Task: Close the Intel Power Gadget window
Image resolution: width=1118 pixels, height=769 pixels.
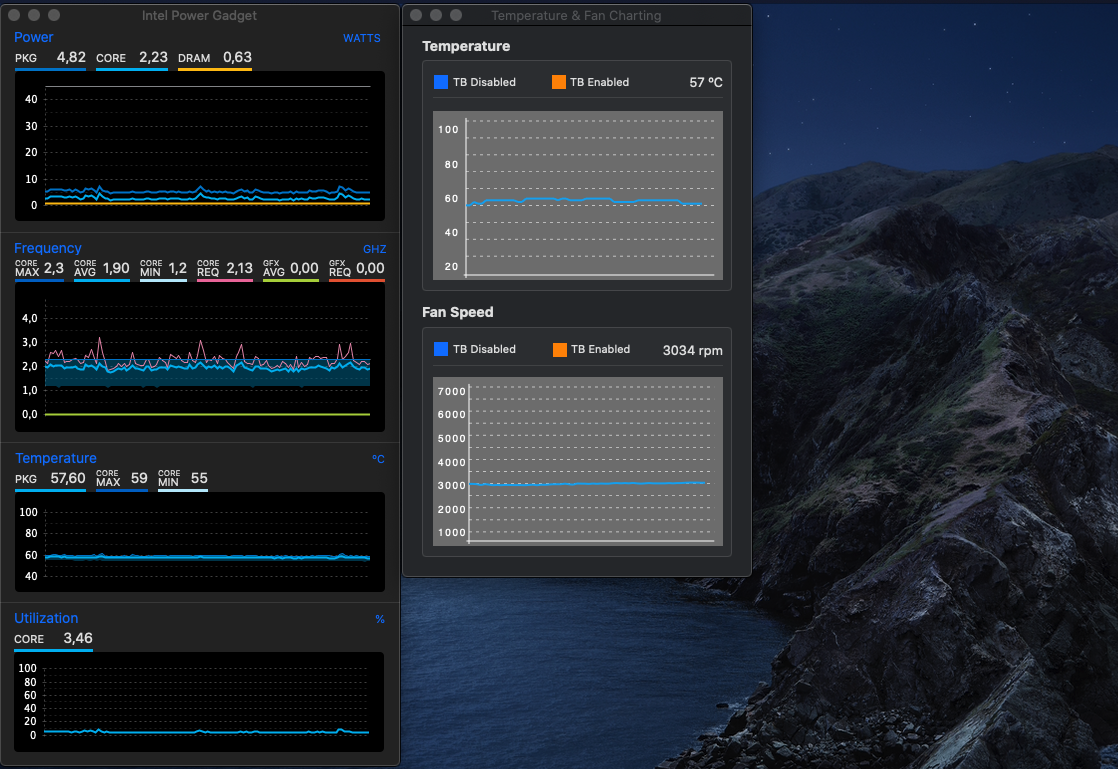Action: point(14,15)
